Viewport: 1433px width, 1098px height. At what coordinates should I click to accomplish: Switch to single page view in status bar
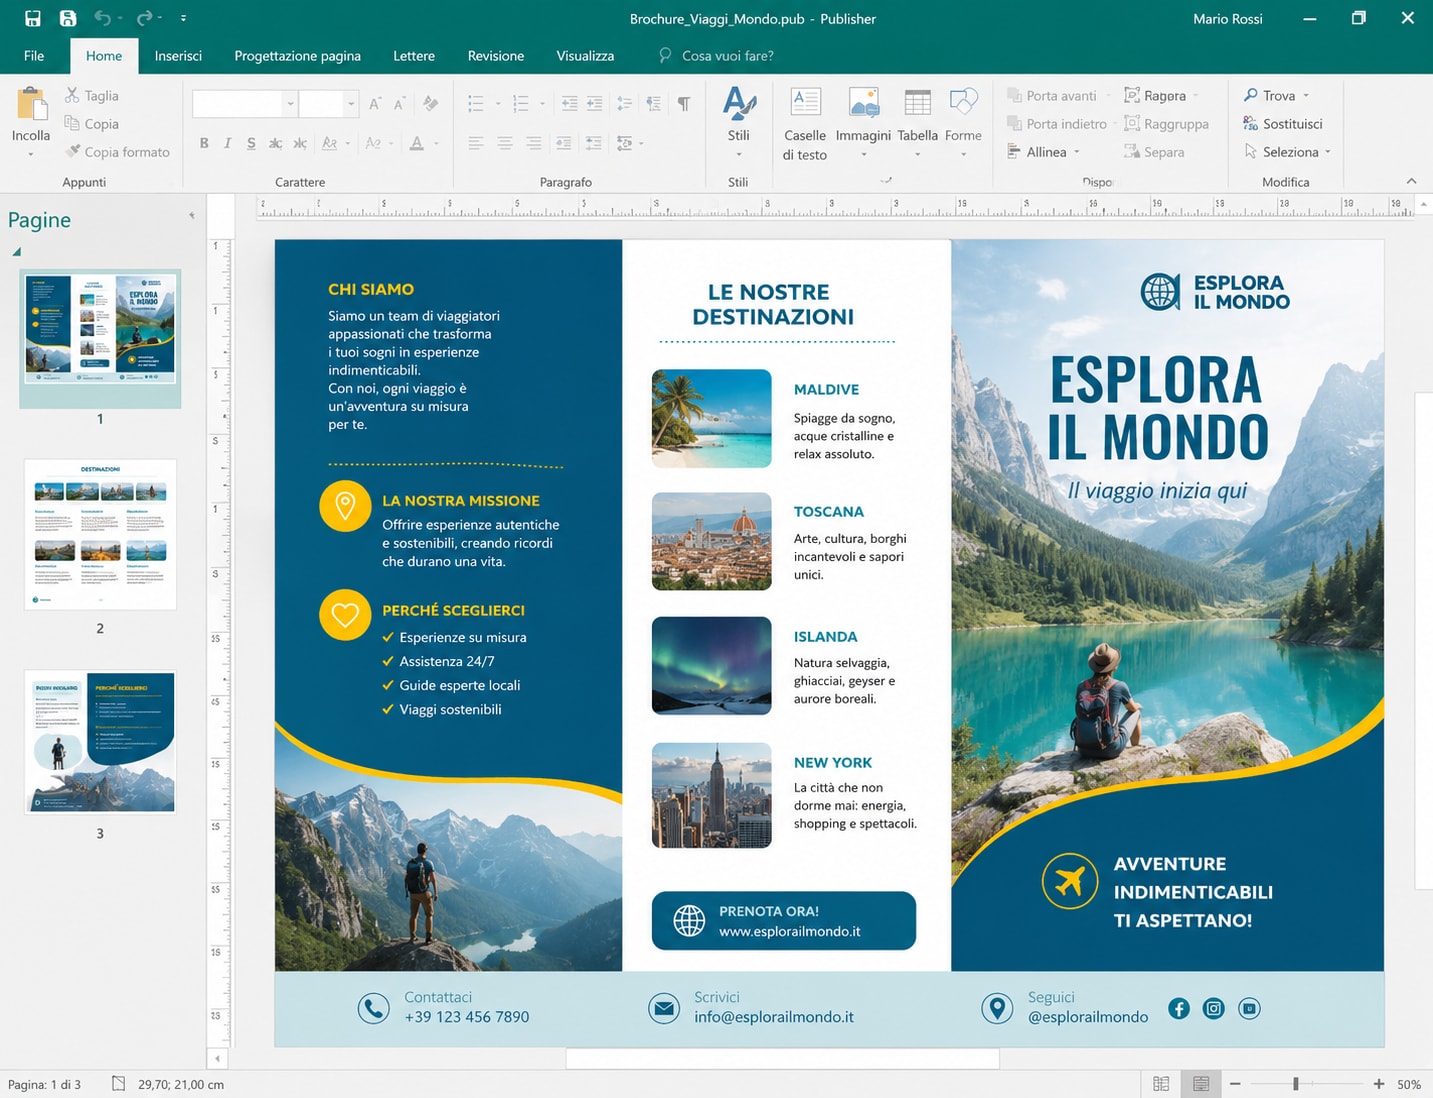click(x=1201, y=1084)
